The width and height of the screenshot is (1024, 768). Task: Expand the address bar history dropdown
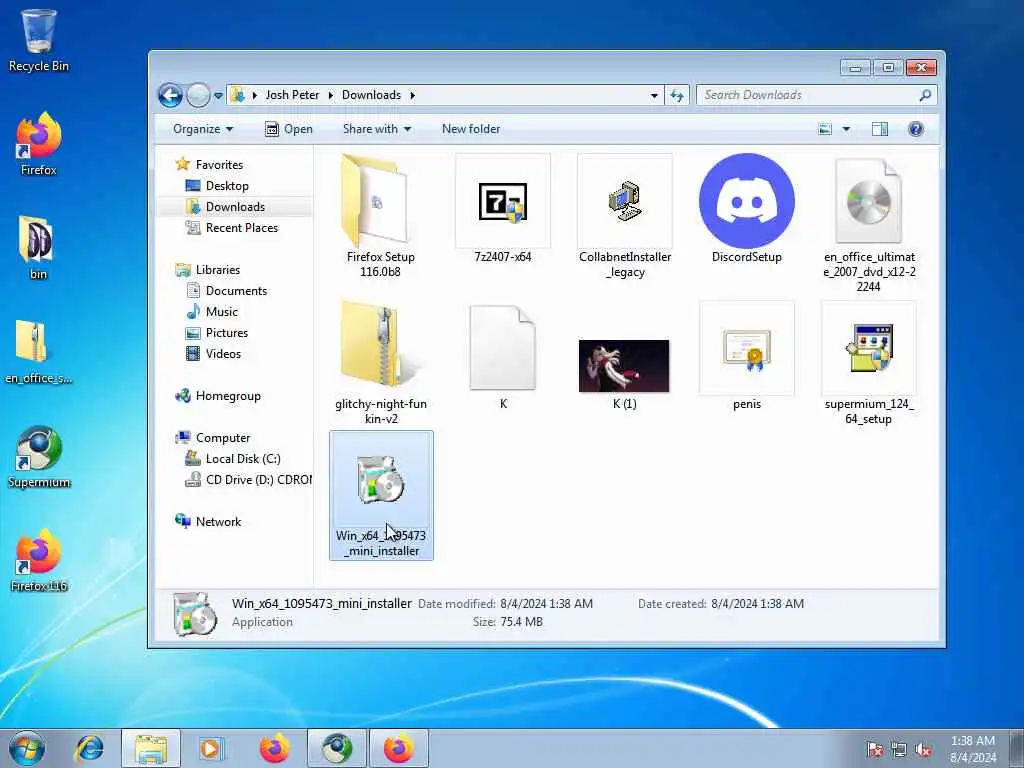[654, 95]
